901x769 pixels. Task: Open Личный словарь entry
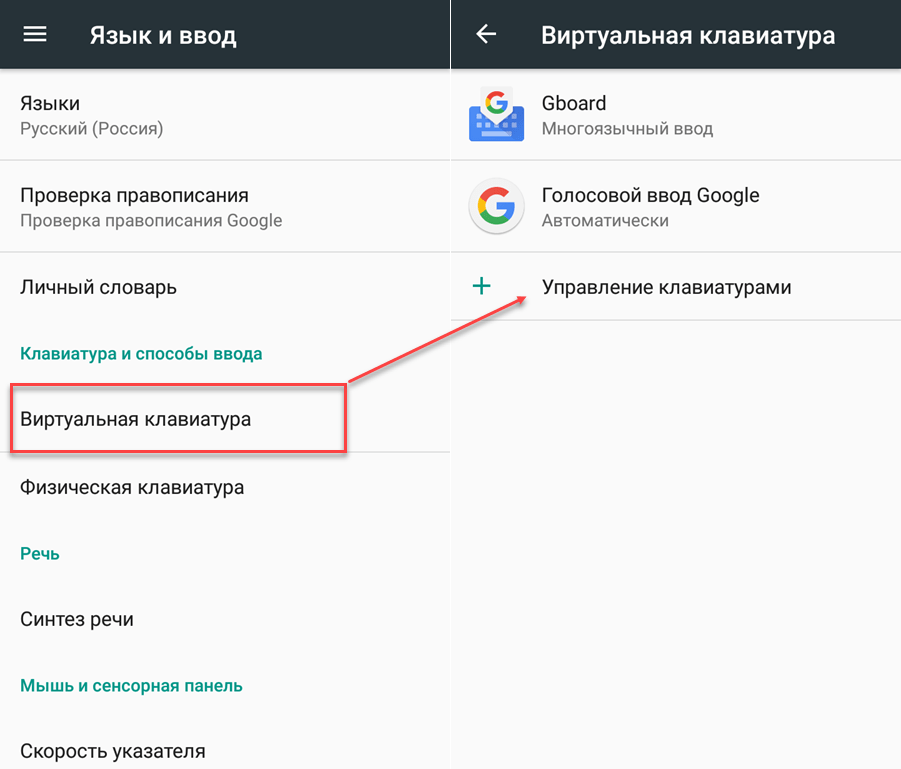click(x=225, y=287)
